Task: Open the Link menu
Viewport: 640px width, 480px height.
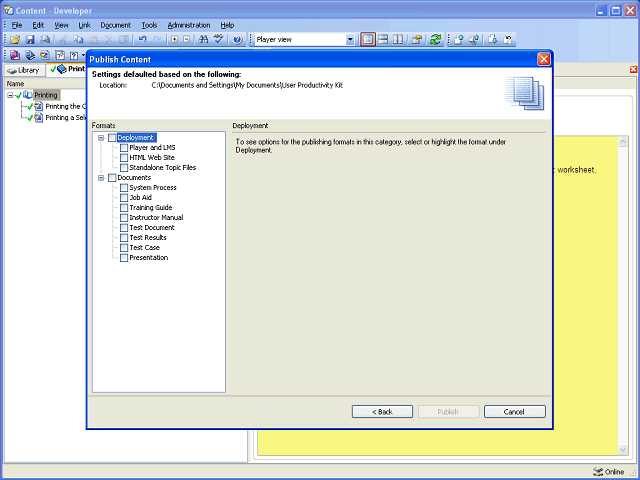Action: click(x=84, y=25)
